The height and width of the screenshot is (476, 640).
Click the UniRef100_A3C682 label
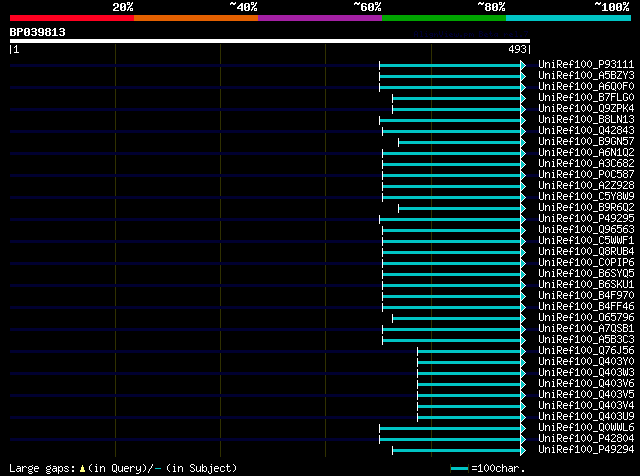click(x=586, y=164)
